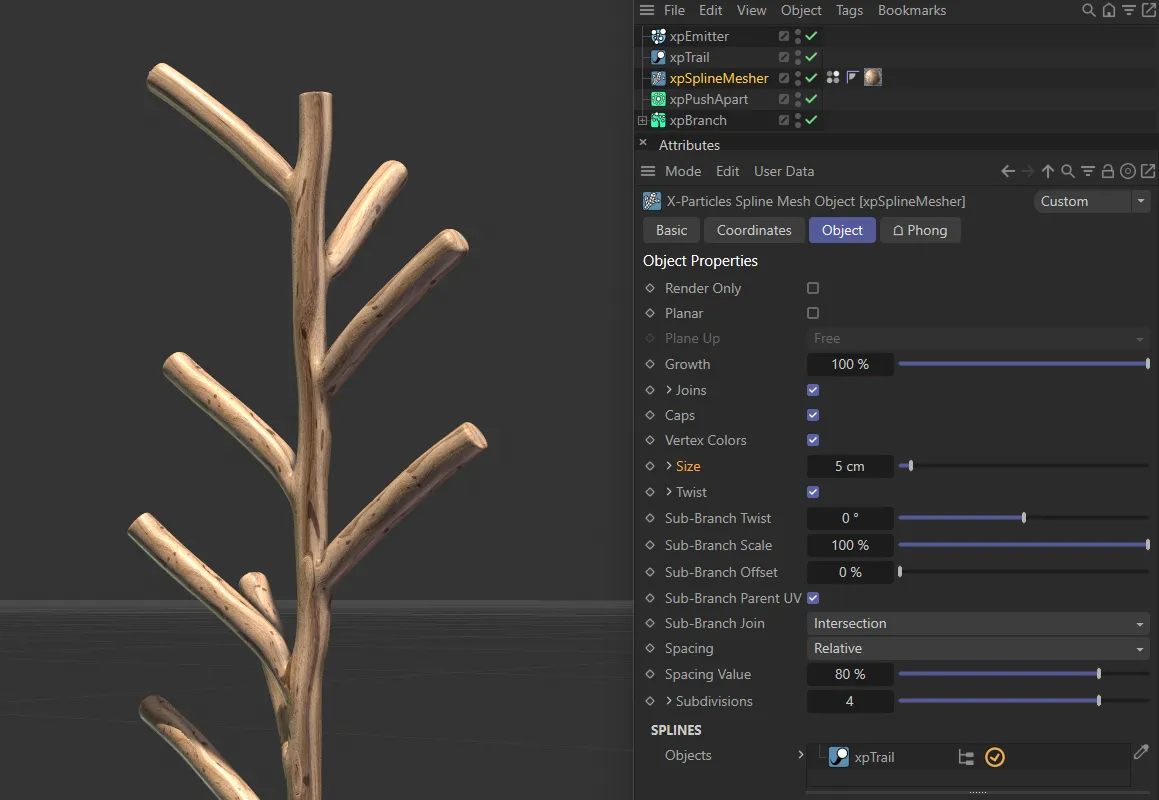1159x800 pixels.
Task: Open the User Data menu
Action: pyautogui.click(x=784, y=171)
